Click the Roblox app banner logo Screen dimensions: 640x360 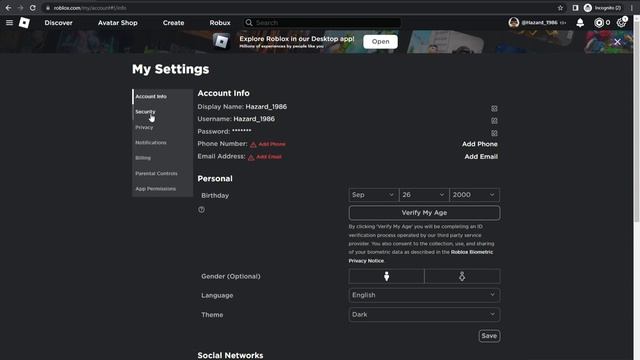221,41
